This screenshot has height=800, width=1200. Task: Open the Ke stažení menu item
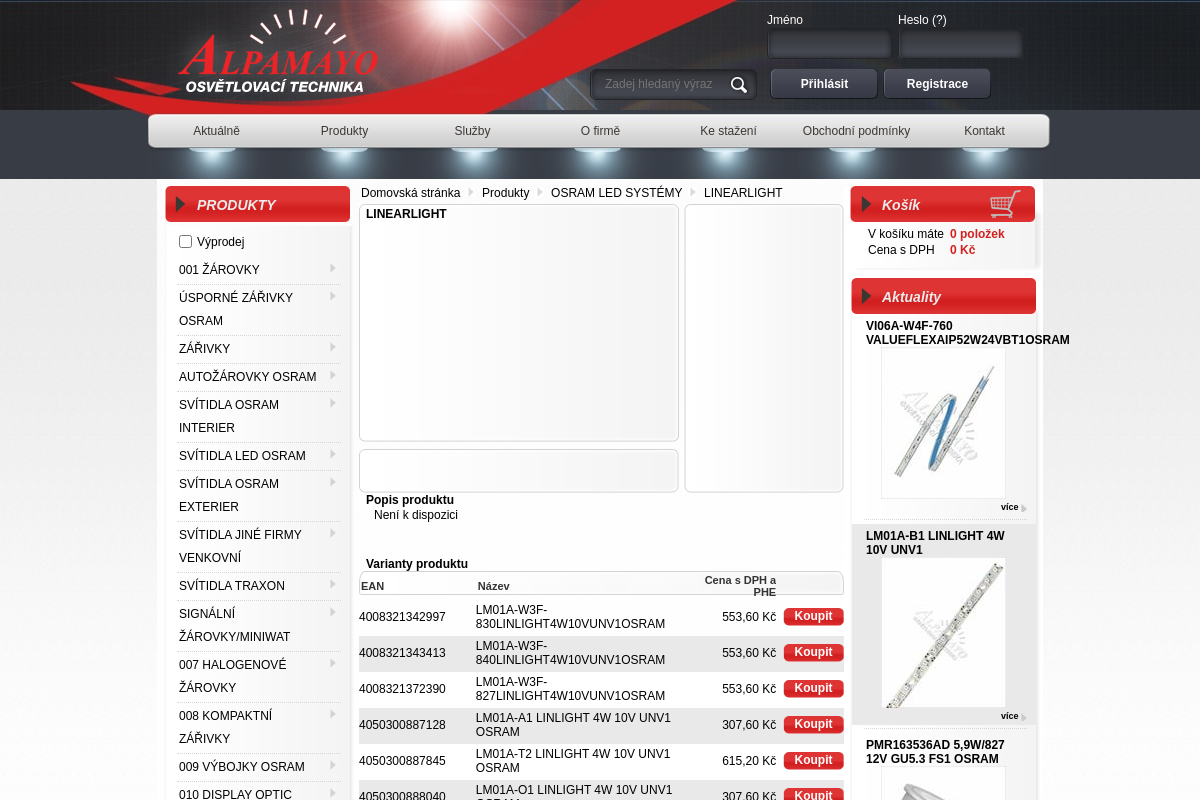[728, 131]
